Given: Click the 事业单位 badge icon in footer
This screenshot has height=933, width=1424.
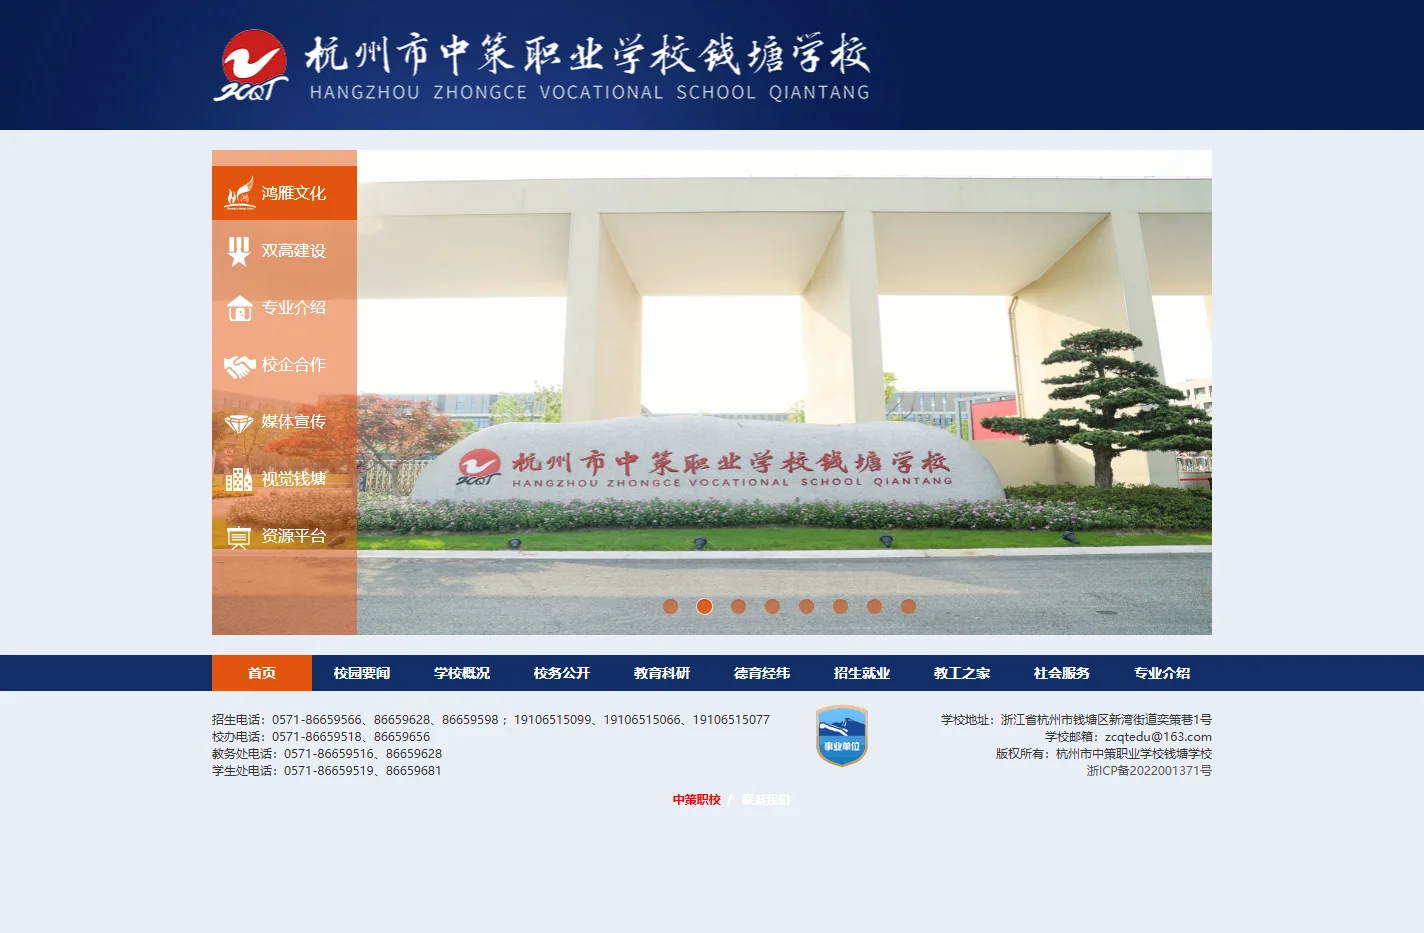Looking at the screenshot, I should pyautogui.click(x=842, y=736).
